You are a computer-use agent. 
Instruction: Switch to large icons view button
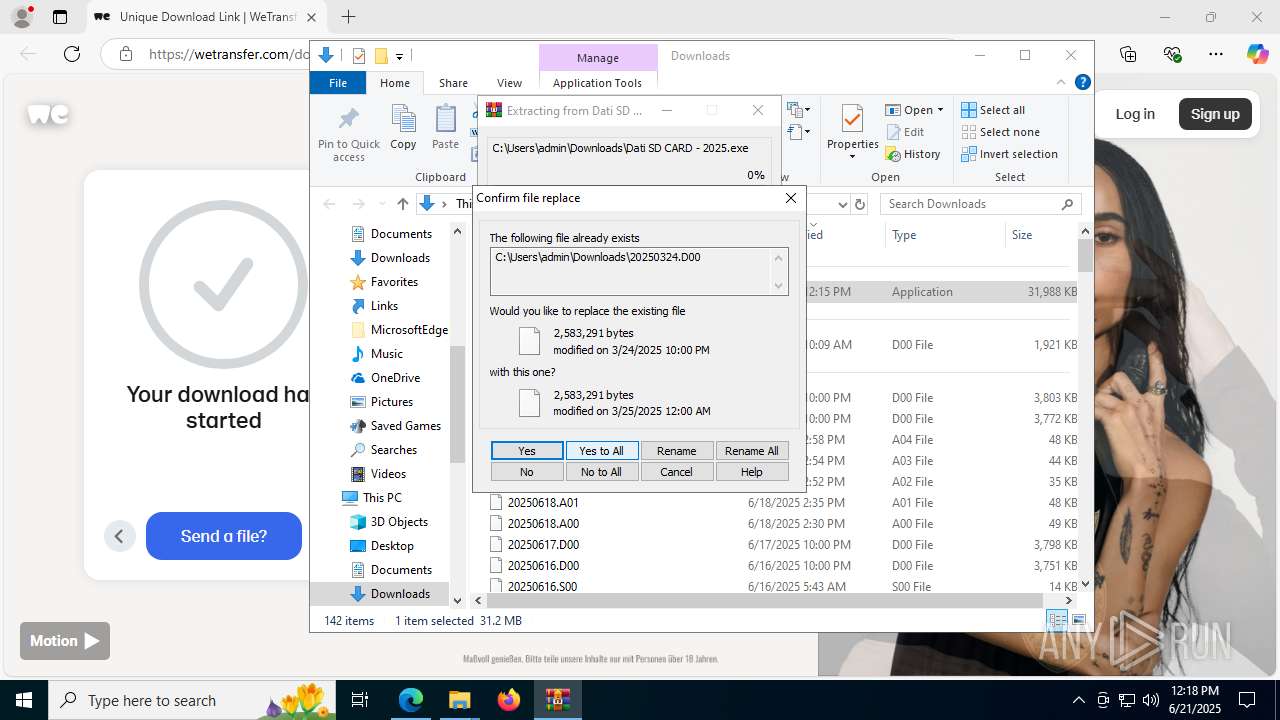[x=1079, y=621]
